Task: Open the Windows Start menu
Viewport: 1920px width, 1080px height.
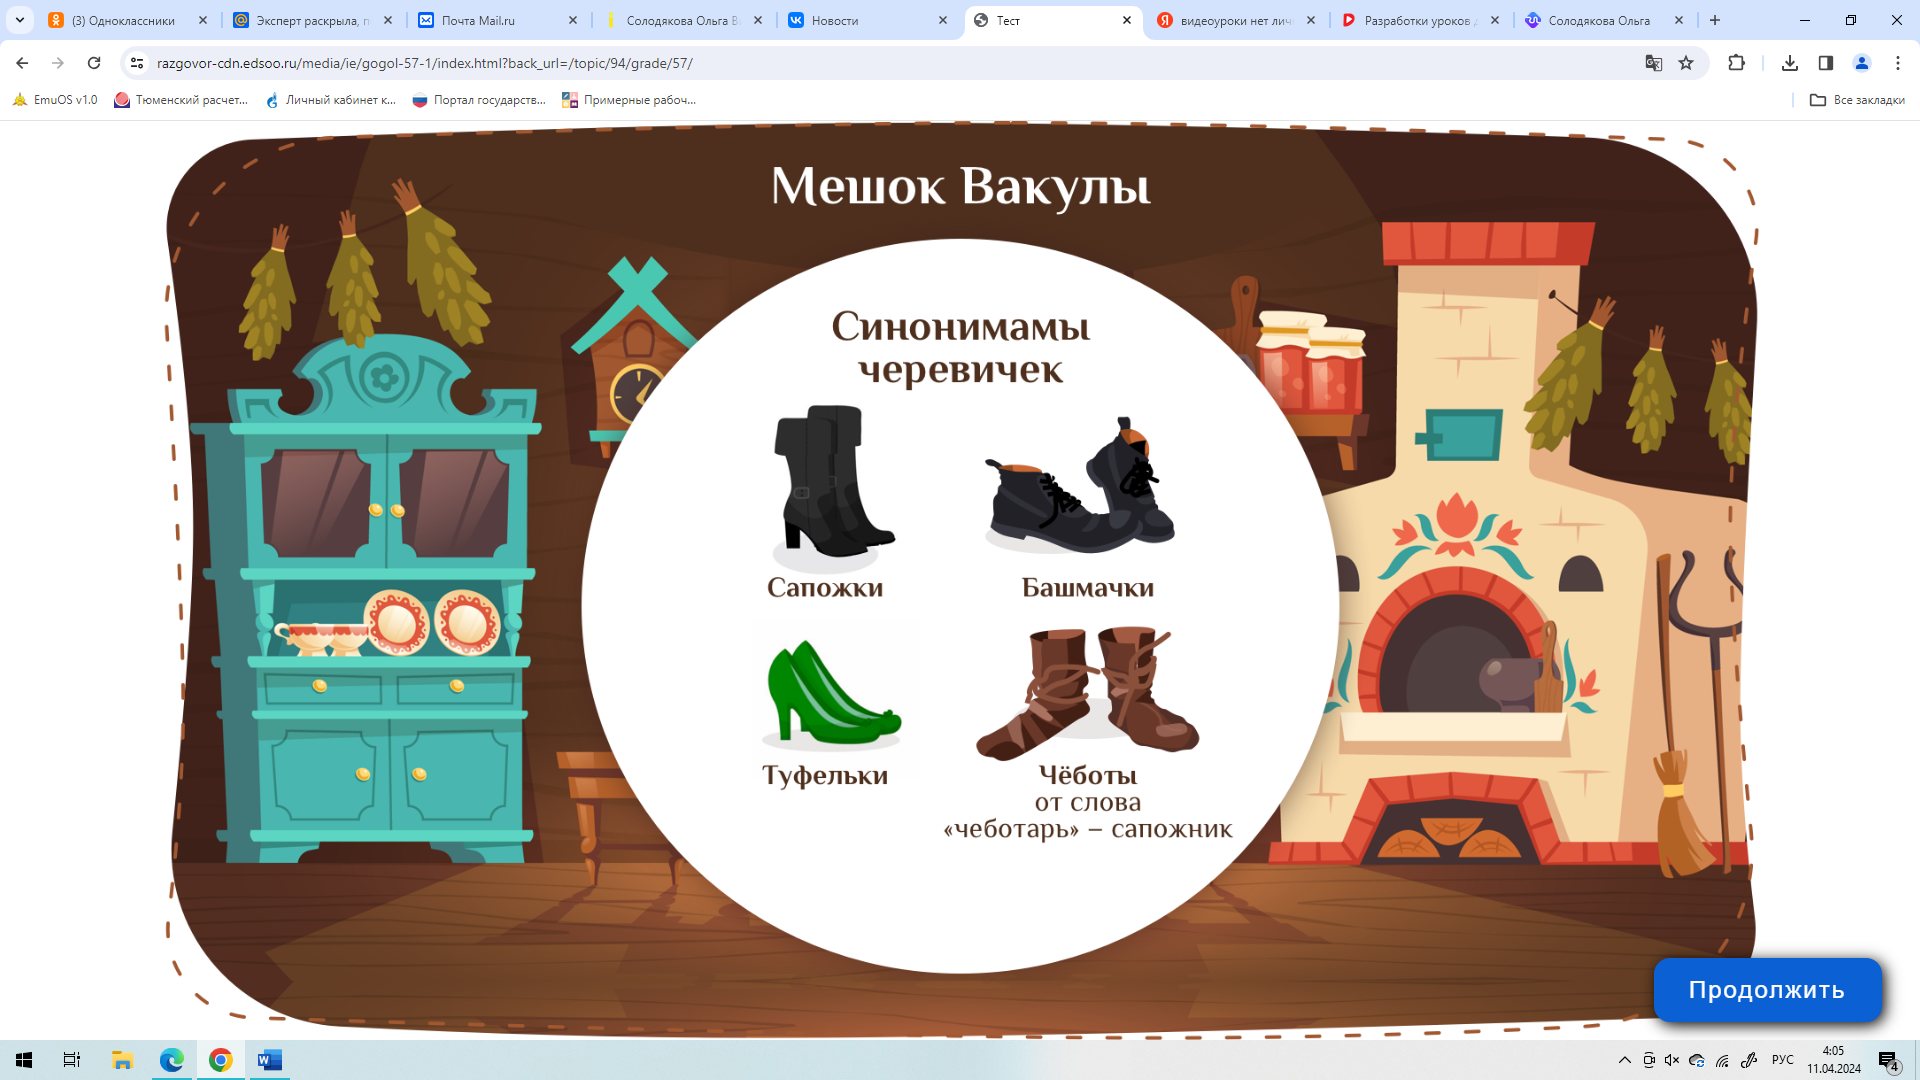Action: pos(24,1060)
